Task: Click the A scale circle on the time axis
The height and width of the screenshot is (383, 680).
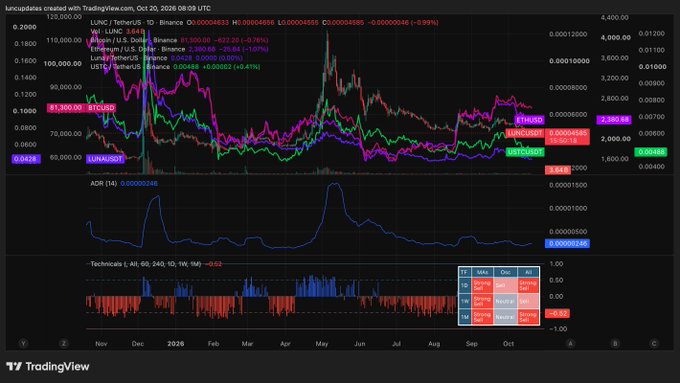Action: pos(570,344)
